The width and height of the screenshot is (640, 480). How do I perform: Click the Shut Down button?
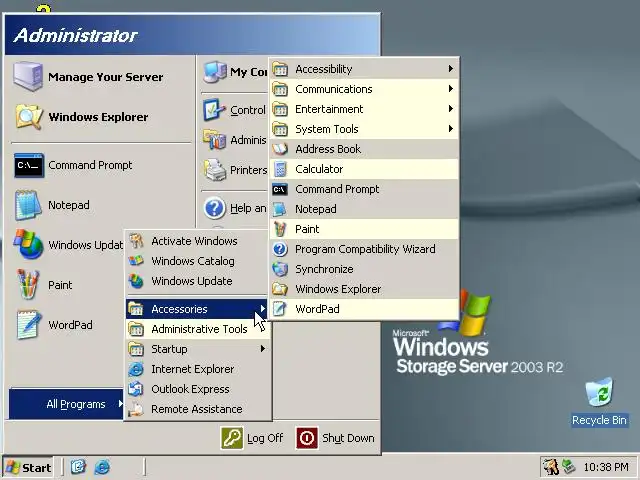coord(336,438)
